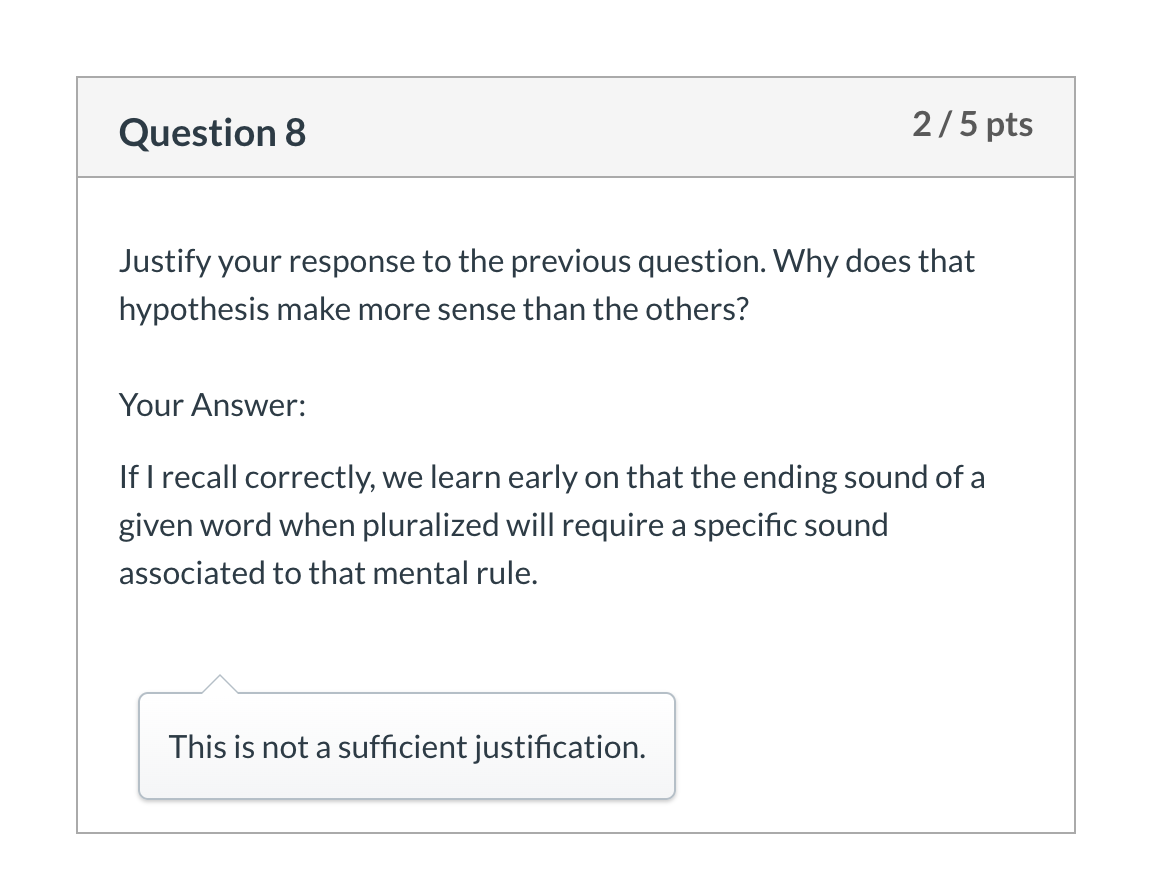Click 'Why does that' in the prompt
This screenshot has width=1170, height=882.
[x=874, y=261]
